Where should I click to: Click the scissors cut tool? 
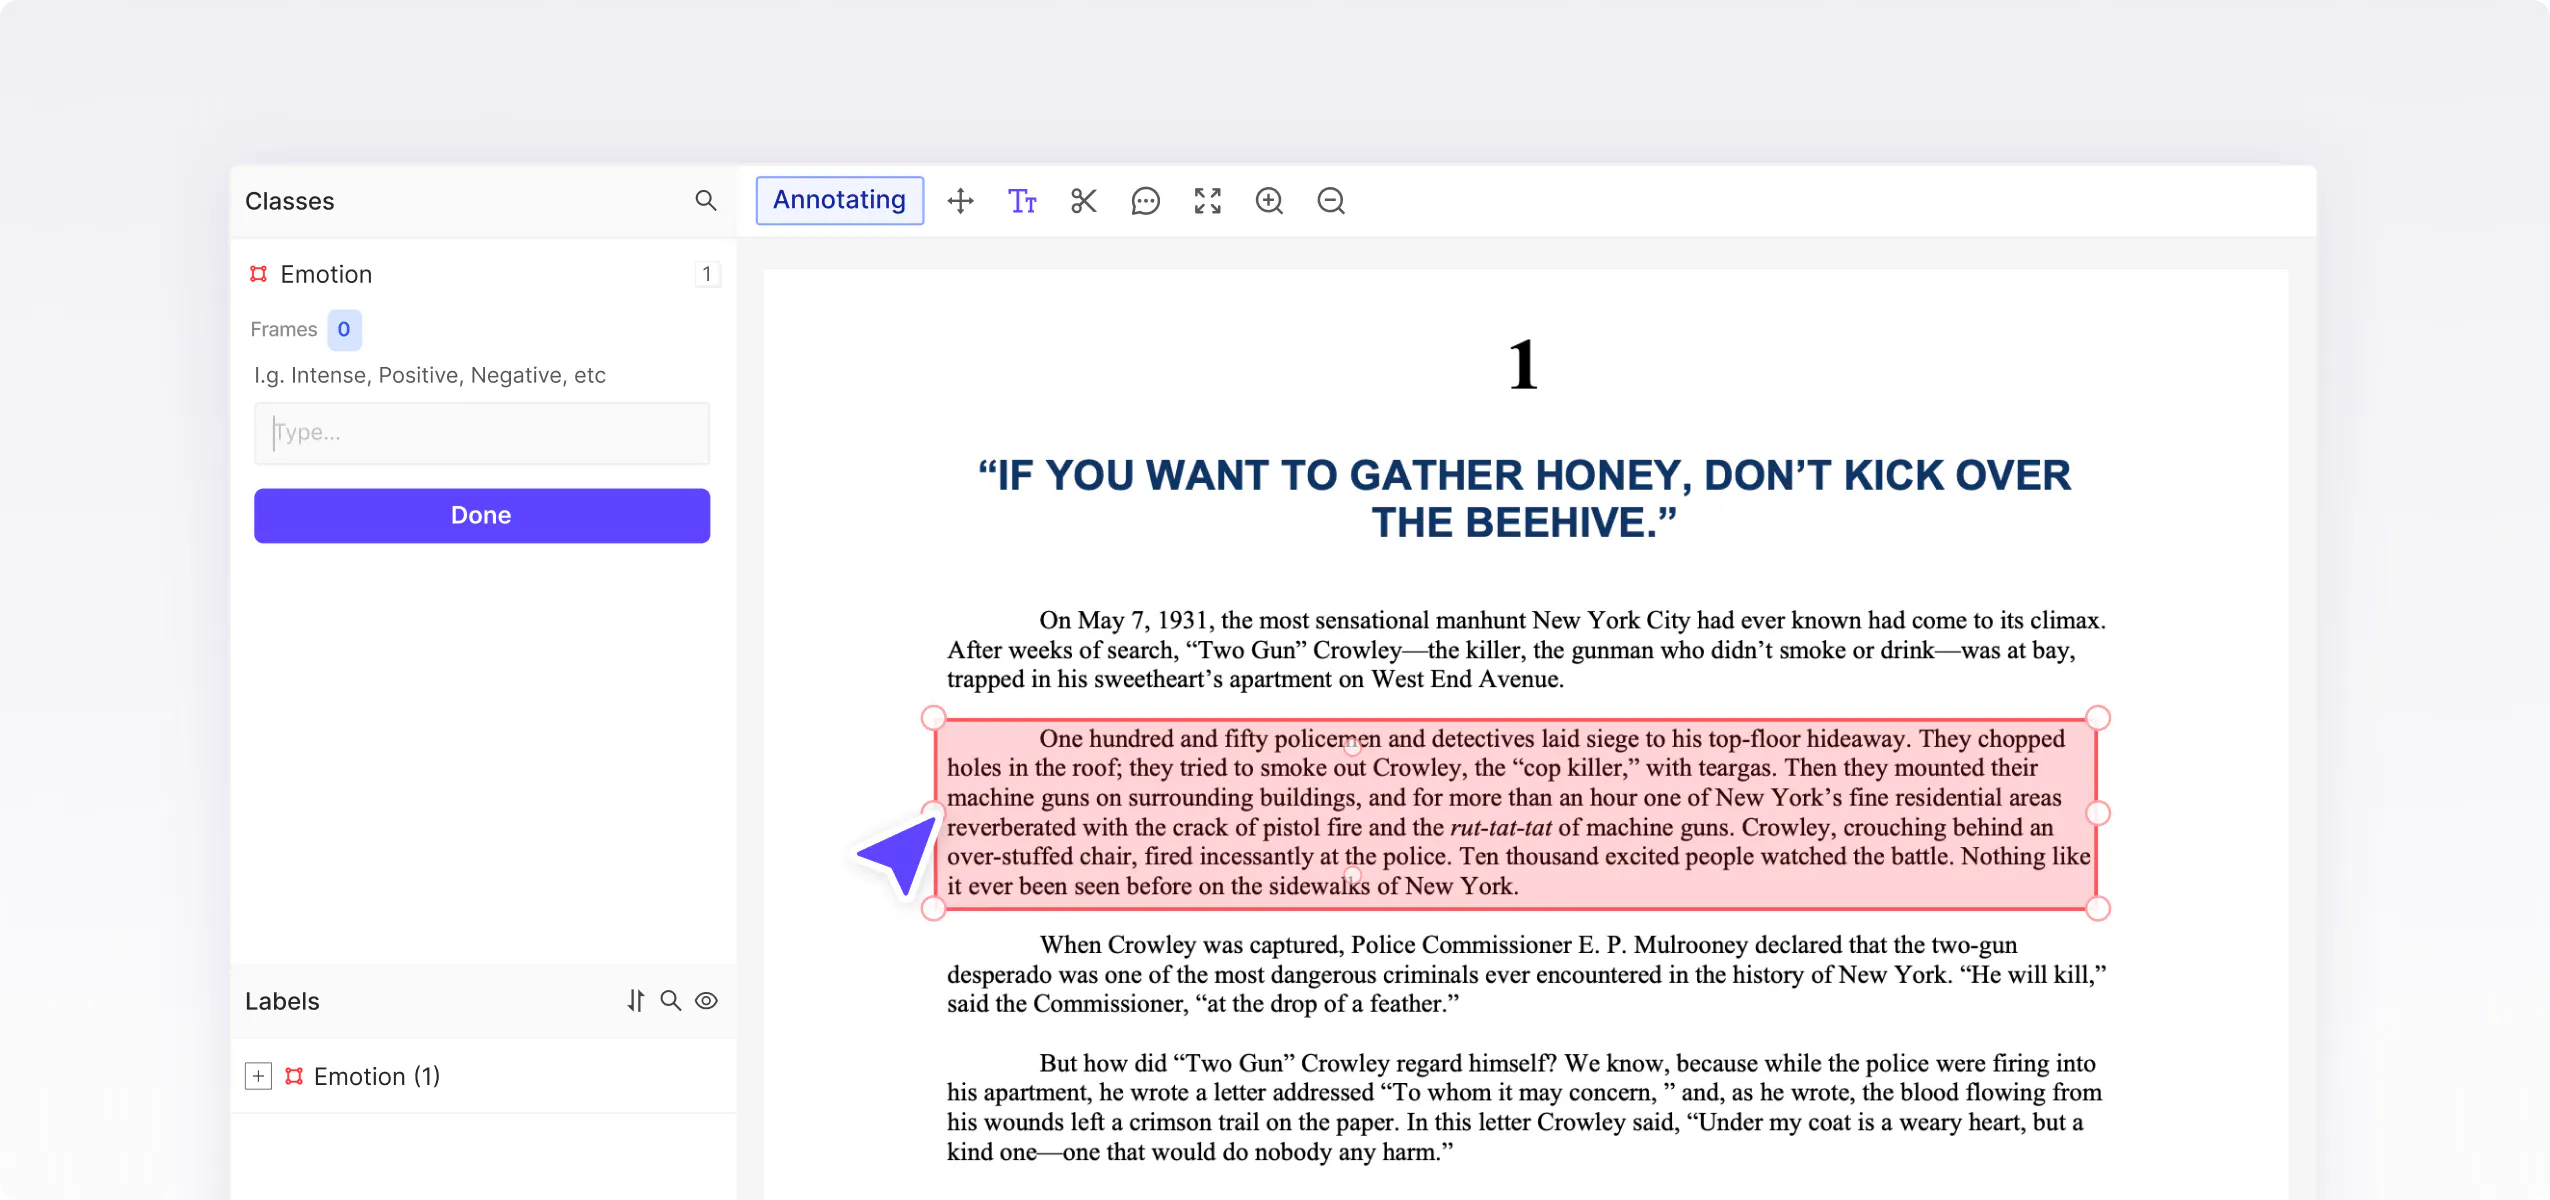(x=1083, y=201)
